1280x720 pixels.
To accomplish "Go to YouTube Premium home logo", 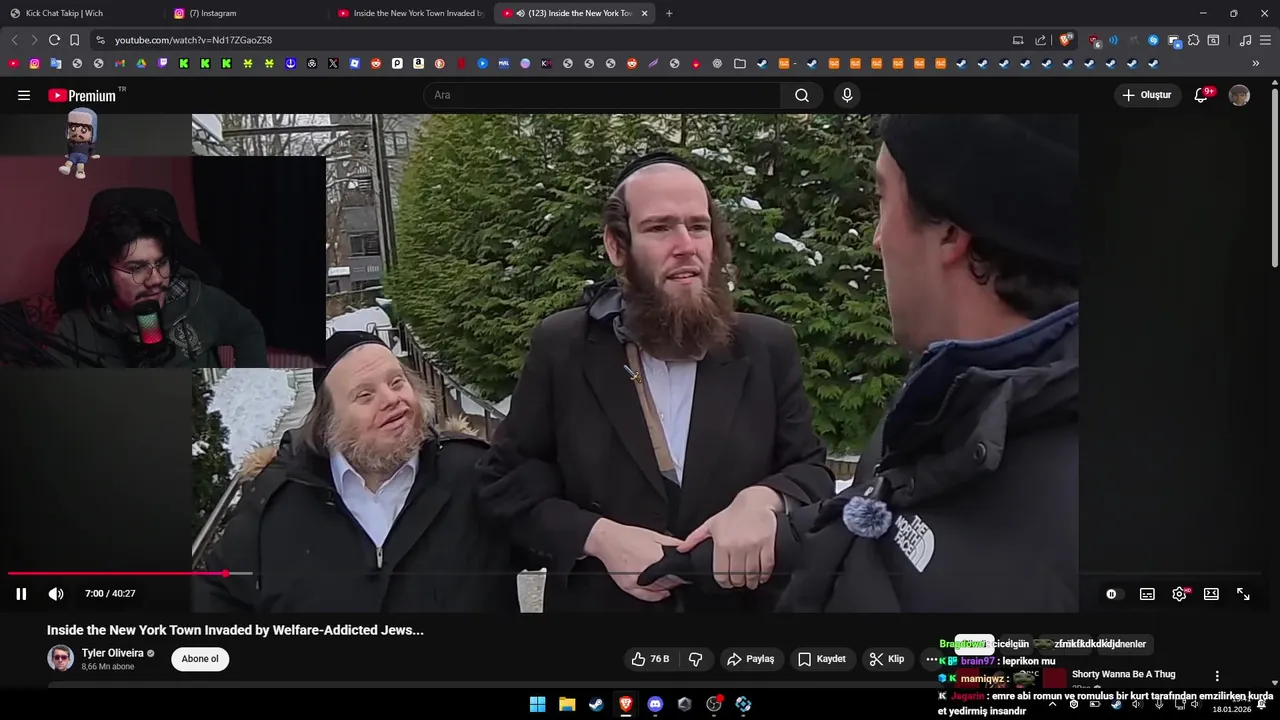I will pos(84,95).
